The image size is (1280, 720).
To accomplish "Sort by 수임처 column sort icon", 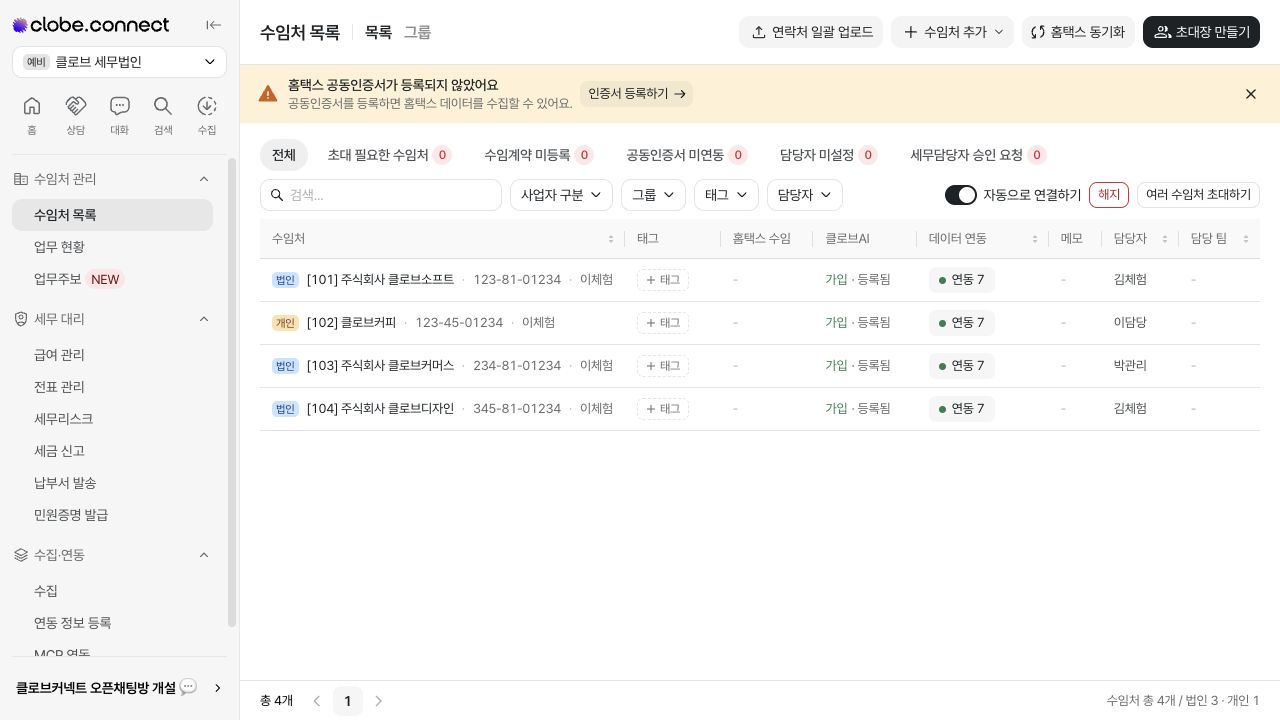I will (611, 239).
